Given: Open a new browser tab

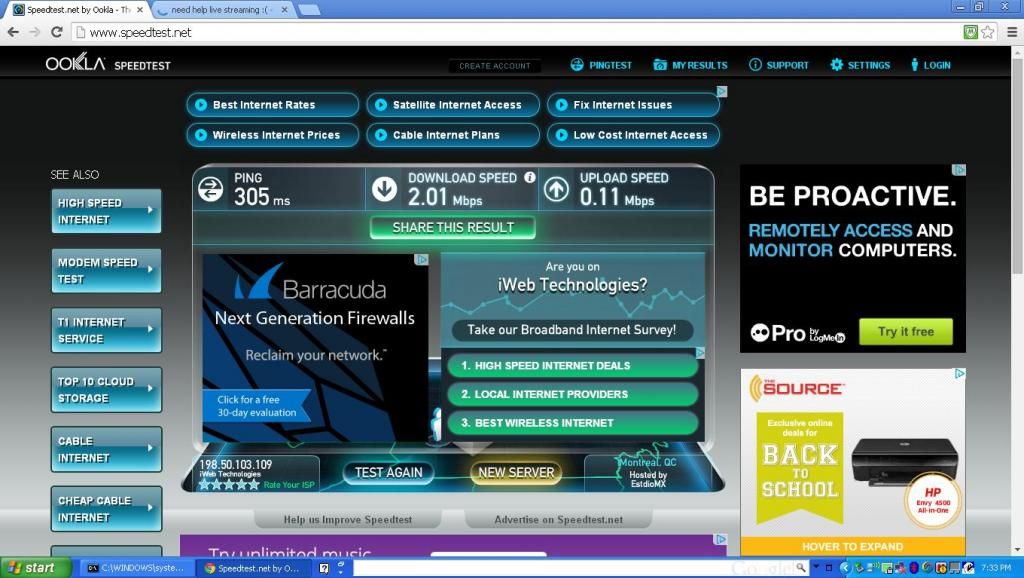Looking at the screenshot, I should (309, 10).
